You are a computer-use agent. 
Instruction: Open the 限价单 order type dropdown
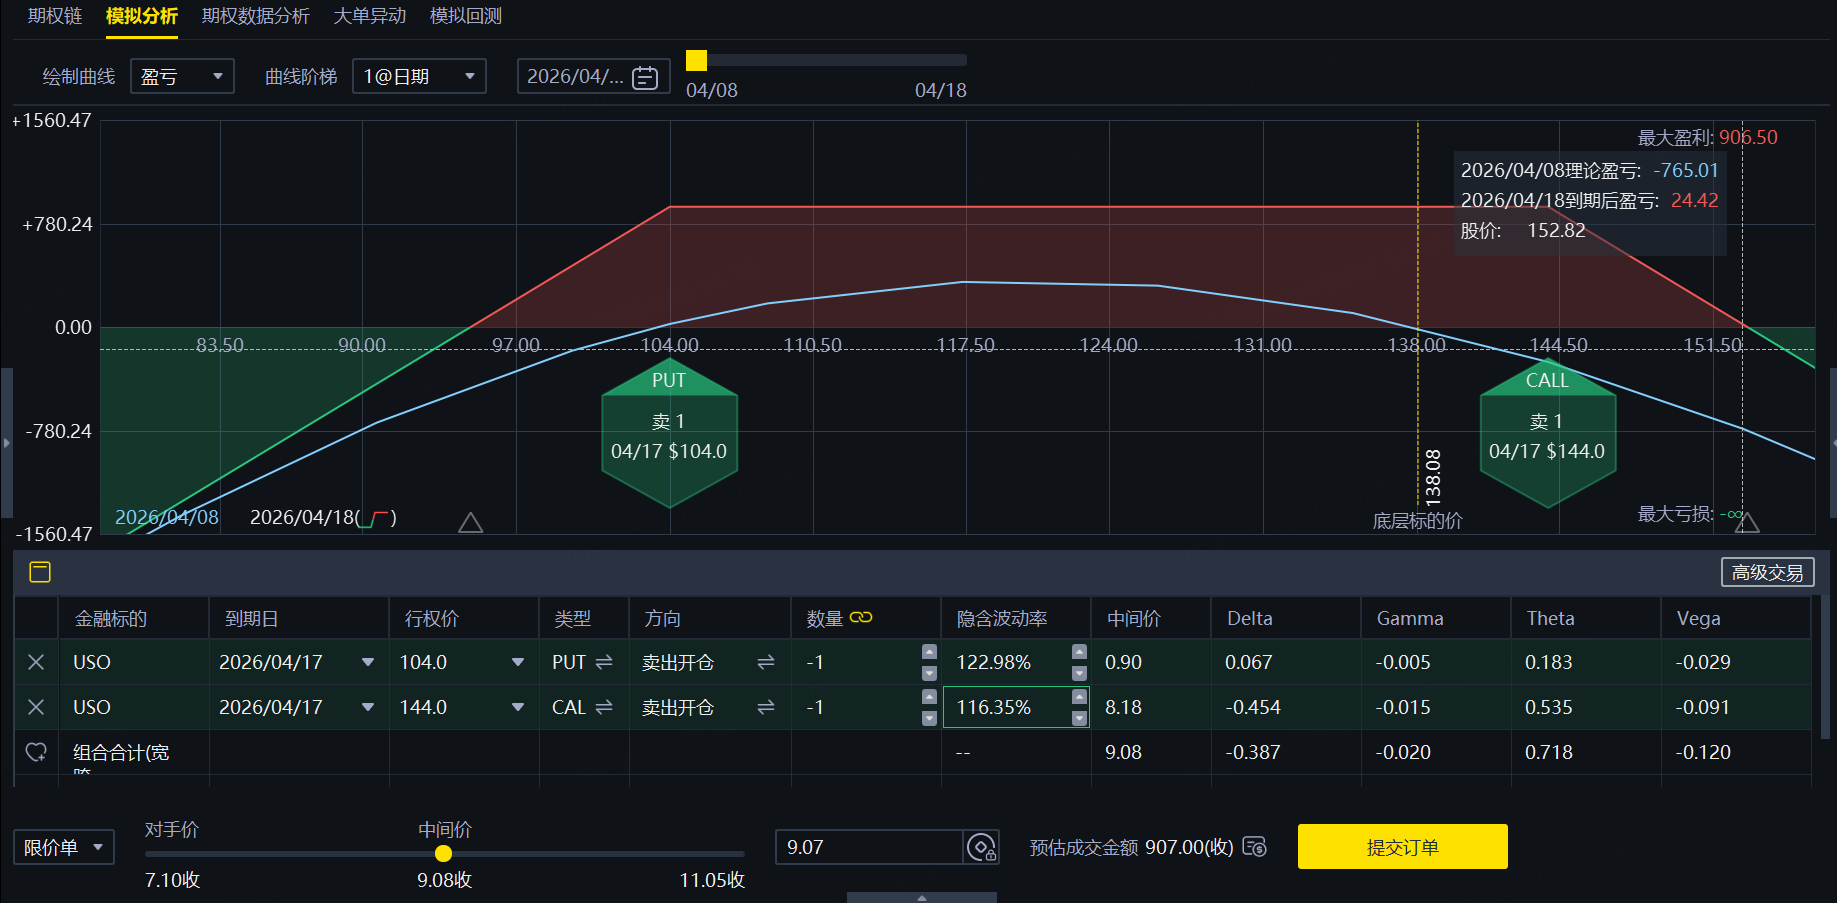63,847
